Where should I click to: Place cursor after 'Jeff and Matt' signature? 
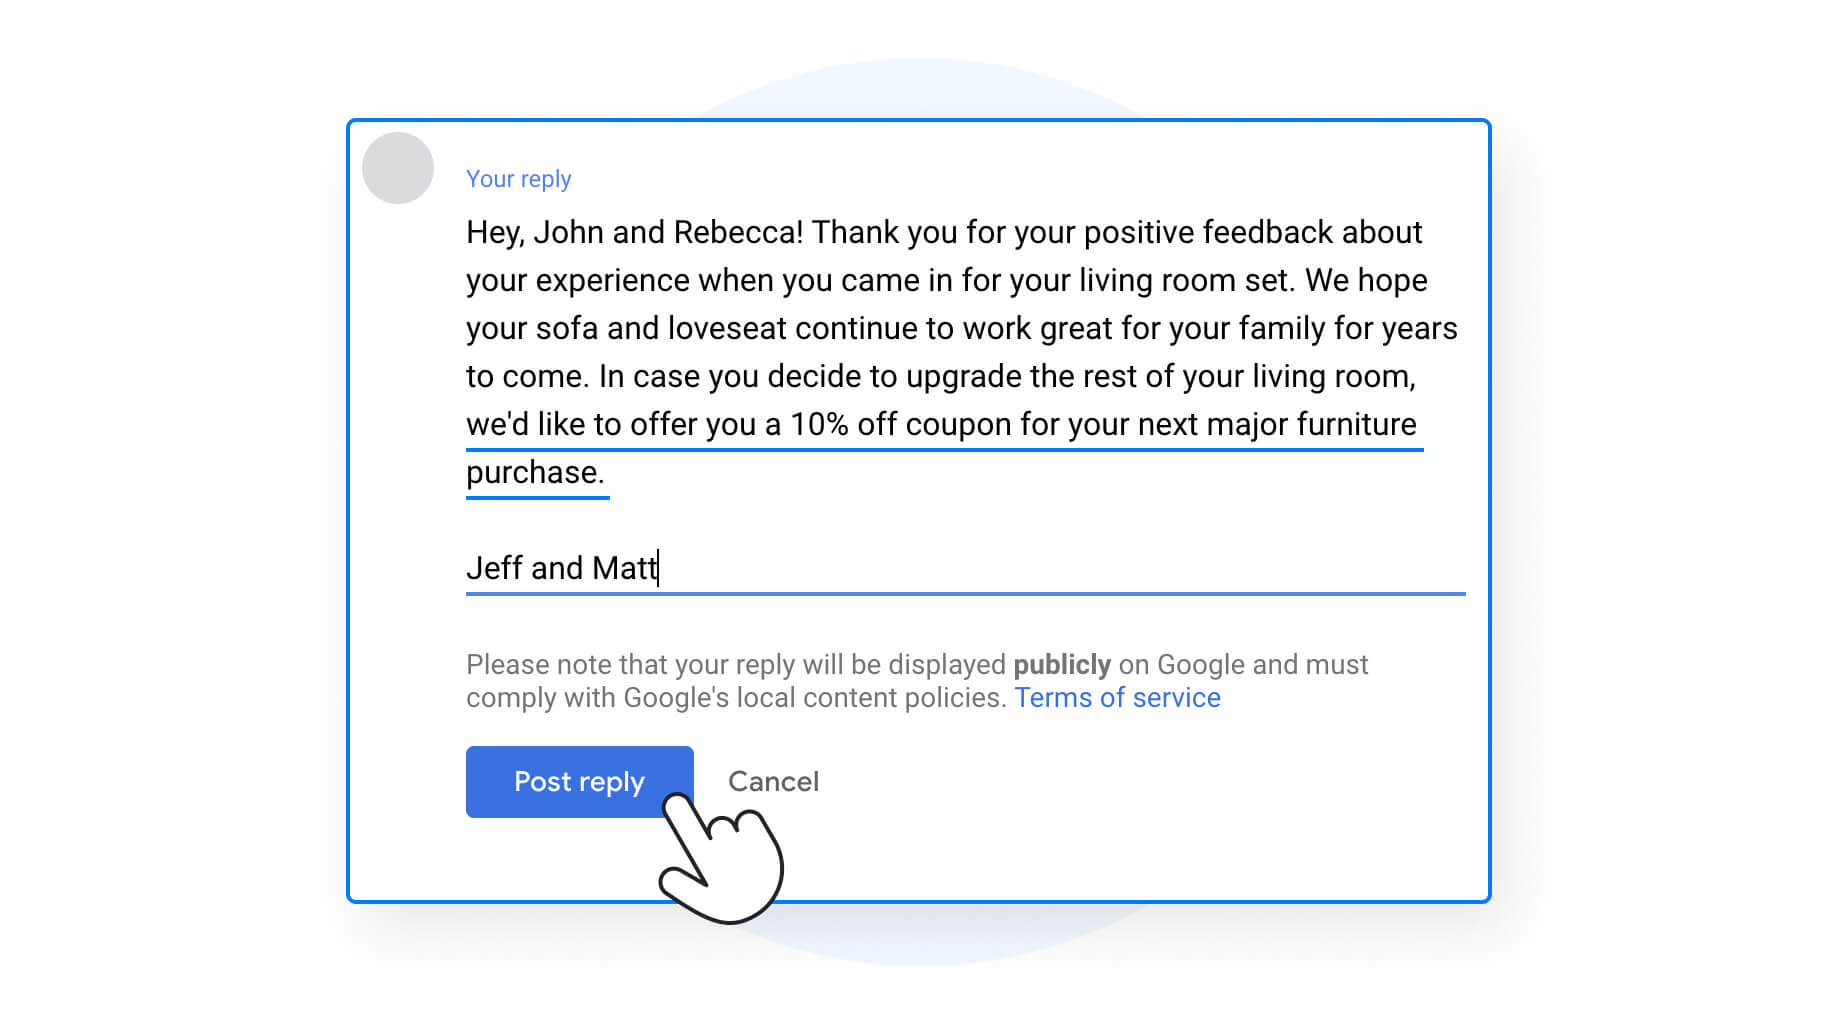[x=659, y=568]
